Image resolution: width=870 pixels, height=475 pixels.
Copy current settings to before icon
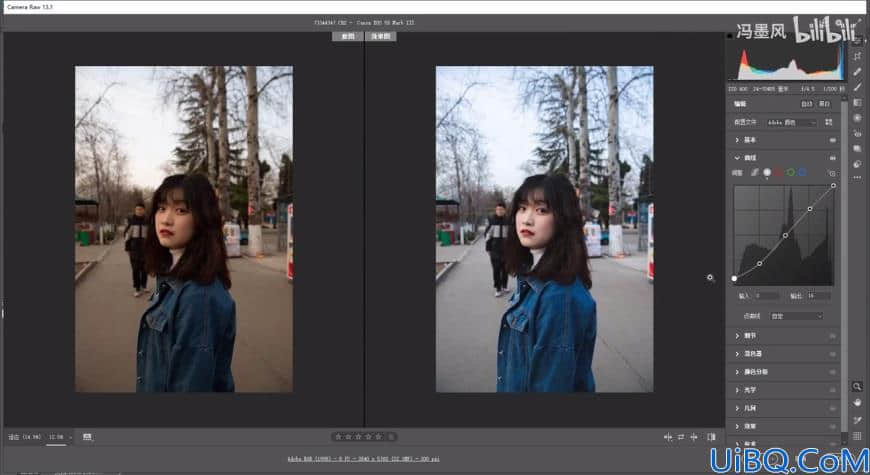[694, 437]
